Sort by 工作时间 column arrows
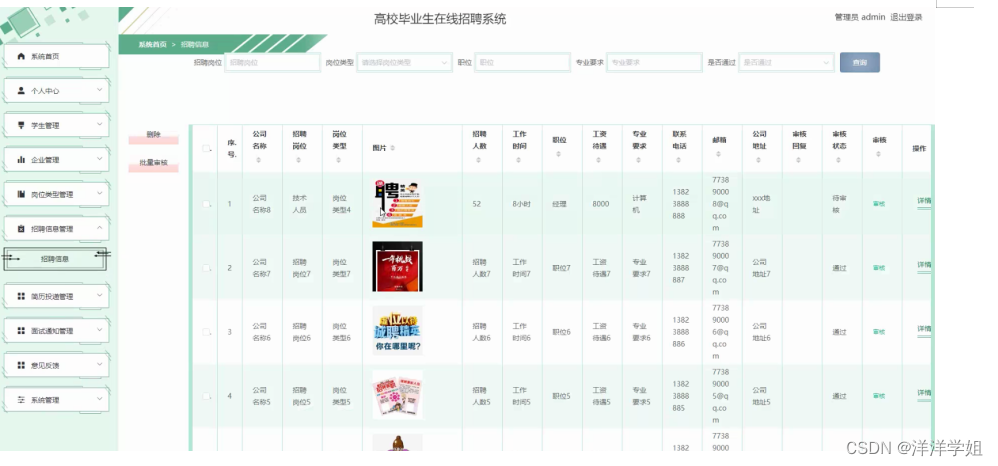This screenshot has height=466, width=998. coord(519,160)
